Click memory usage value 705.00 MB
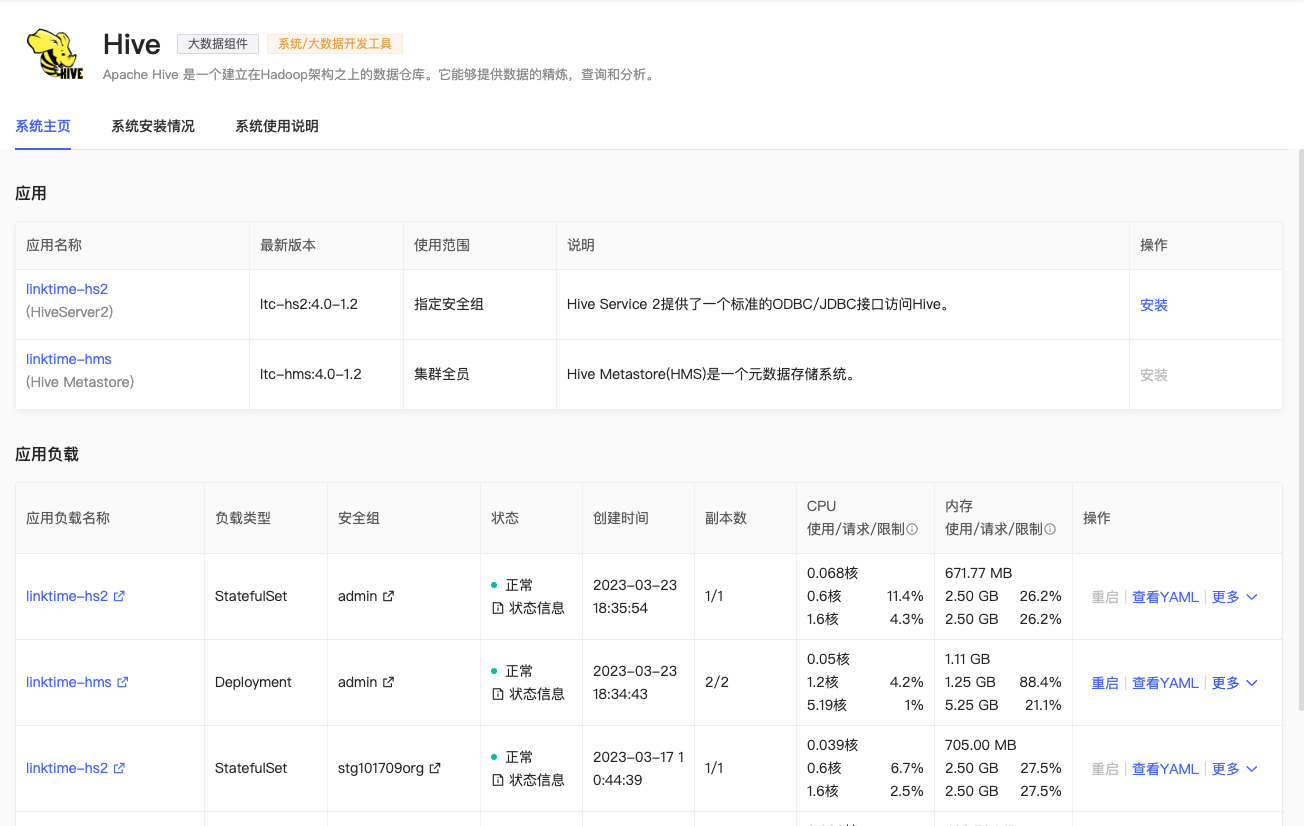This screenshot has height=826, width=1304. coord(981,745)
